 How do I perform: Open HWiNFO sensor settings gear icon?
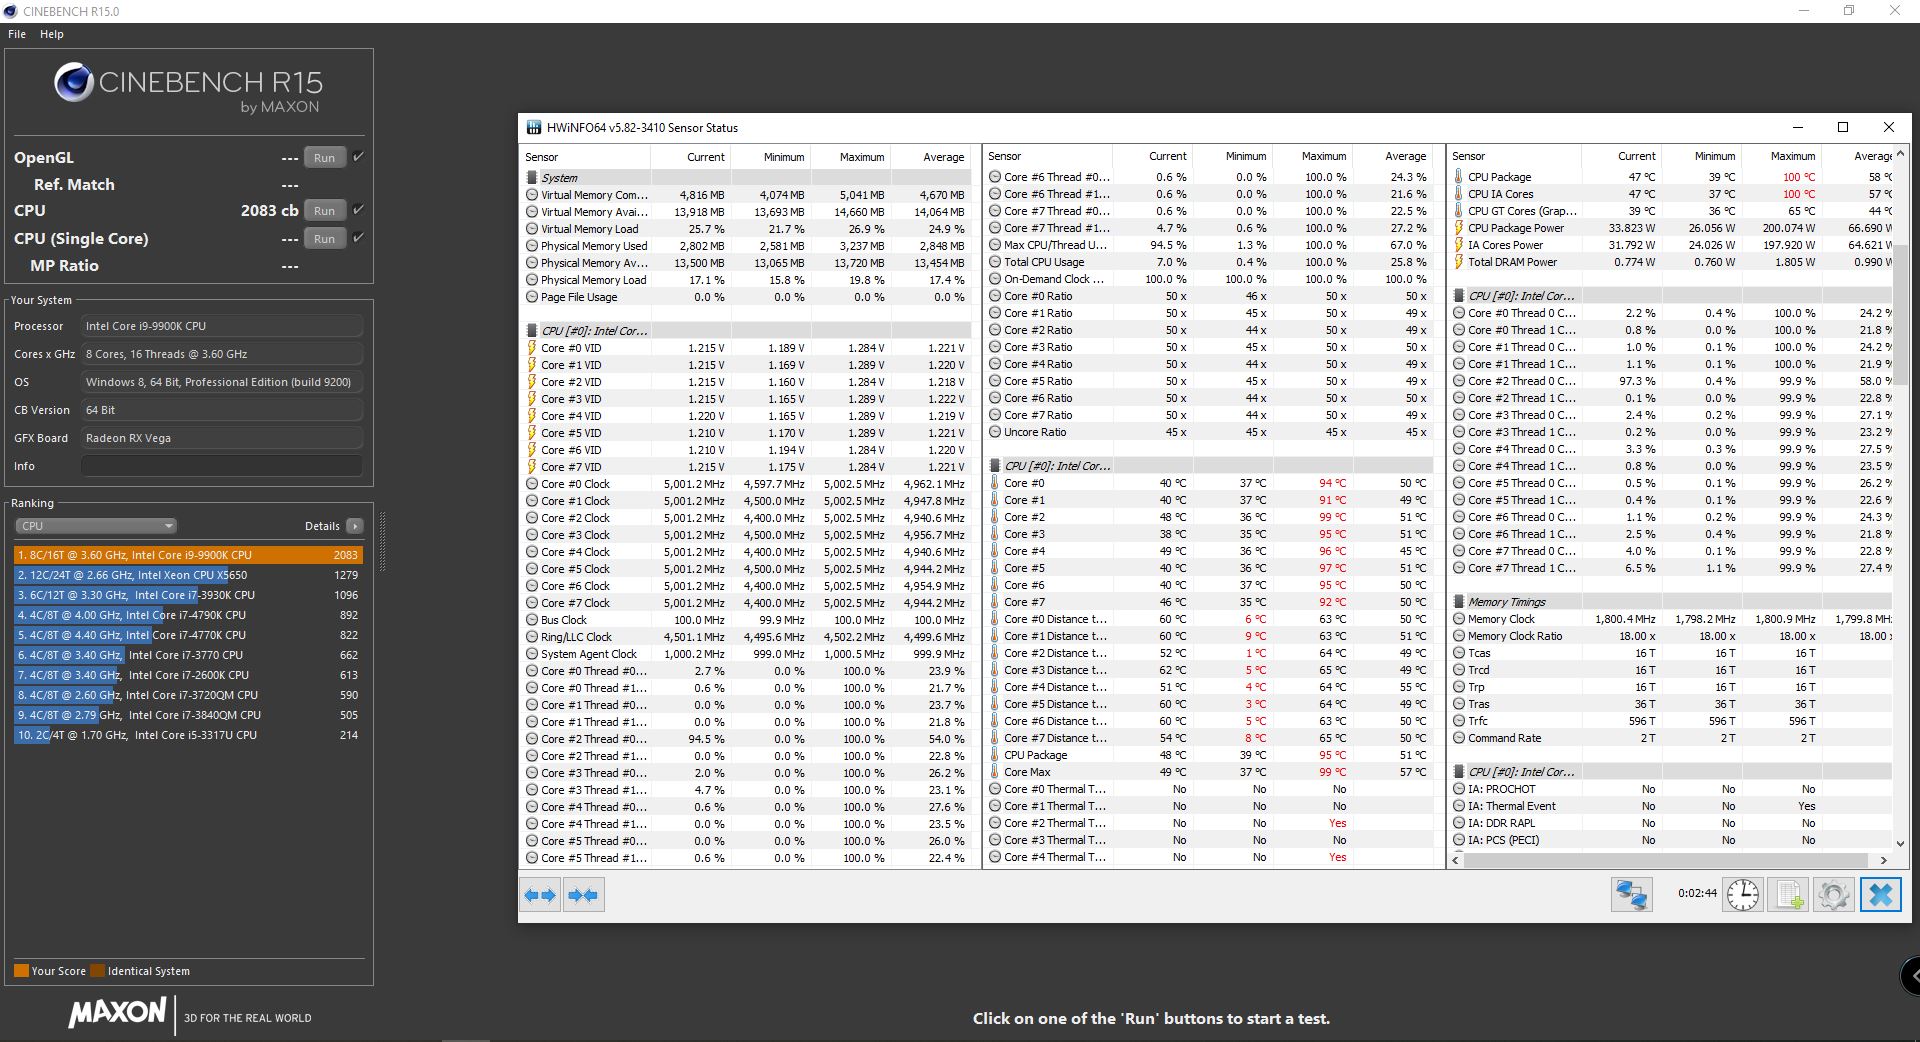pyautogui.click(x=1833, y=894)
